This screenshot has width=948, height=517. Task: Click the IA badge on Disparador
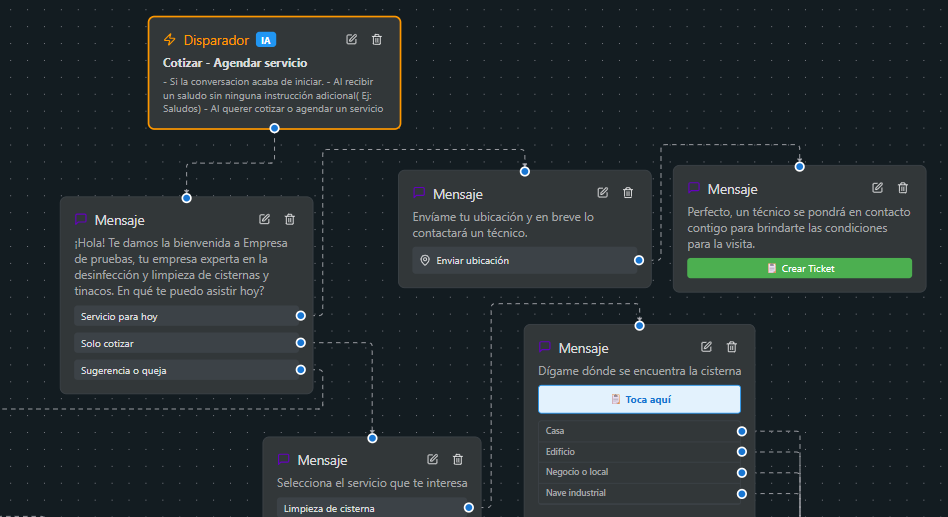coord(266,40)
